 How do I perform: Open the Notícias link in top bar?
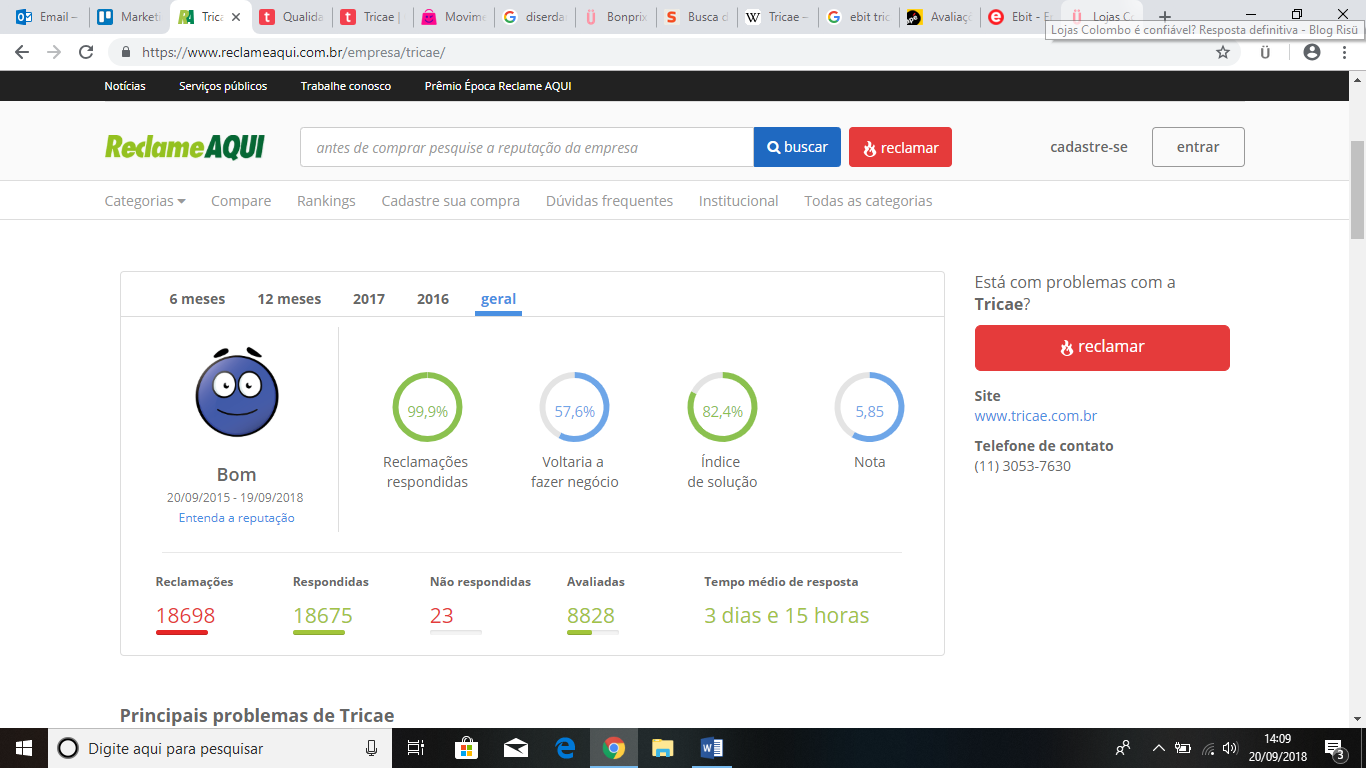(125, 86)
